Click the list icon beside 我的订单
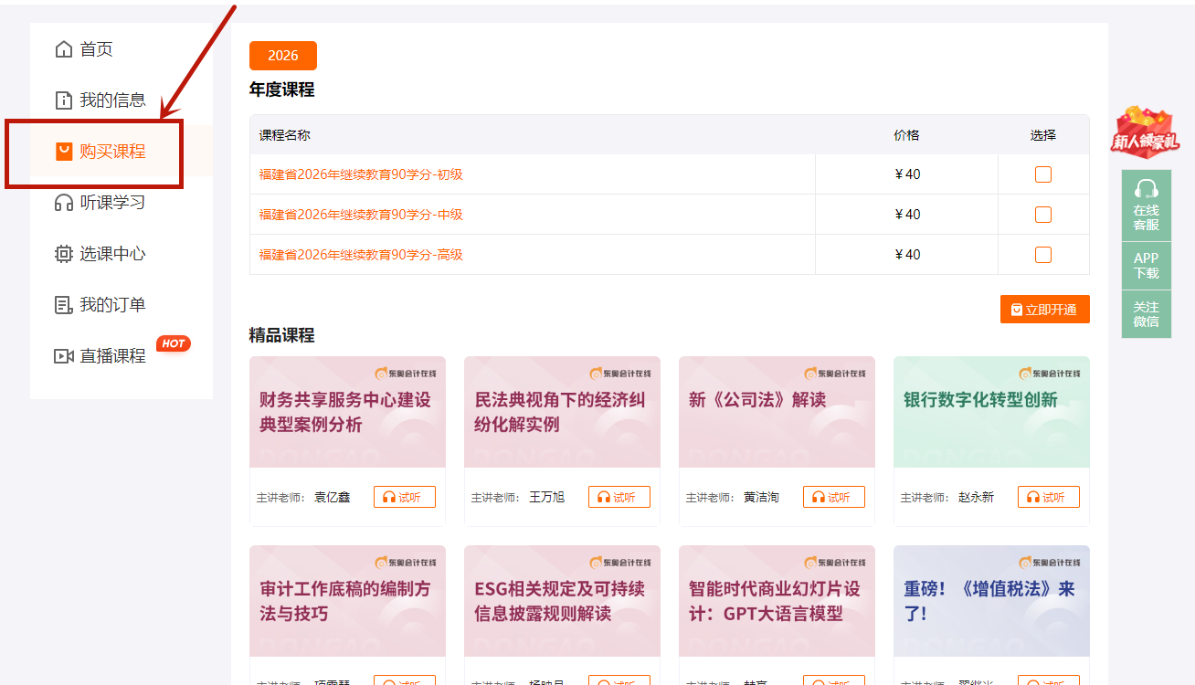 tap(63, 304)
